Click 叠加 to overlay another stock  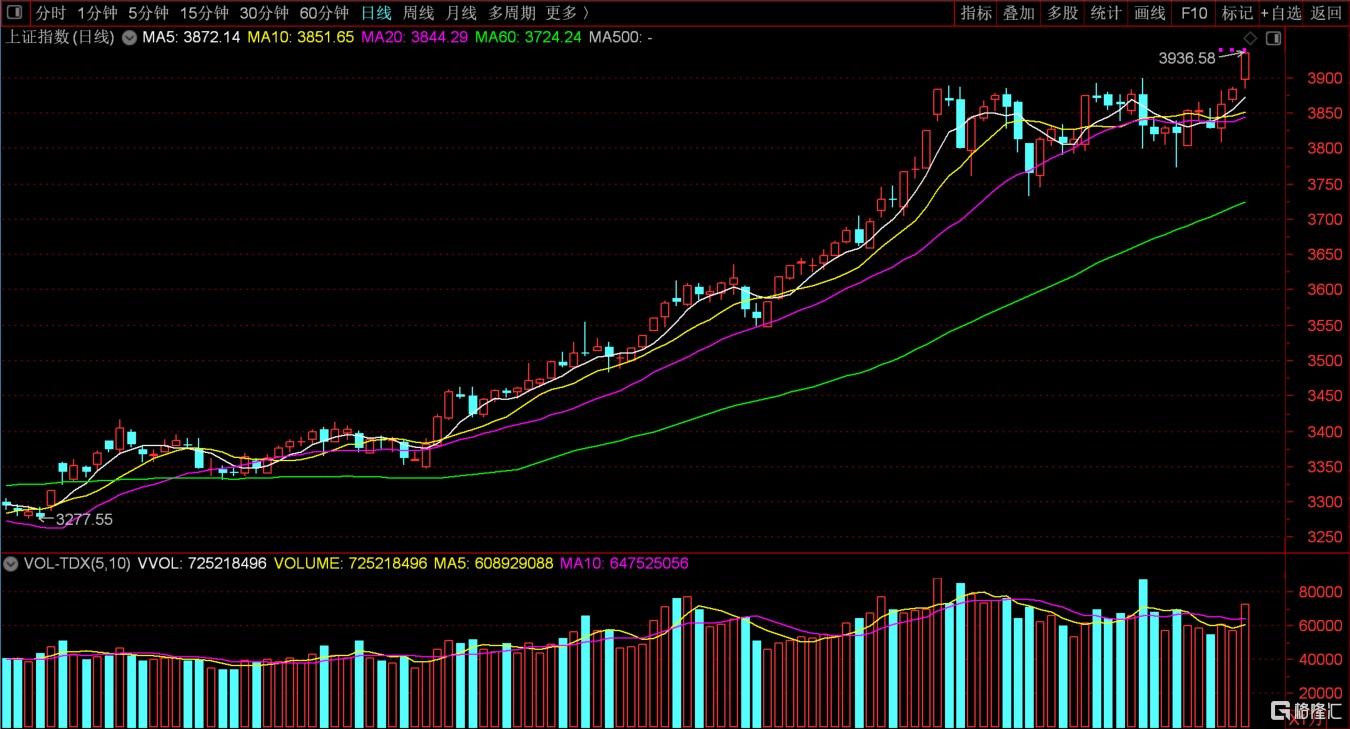[1019, 13]
